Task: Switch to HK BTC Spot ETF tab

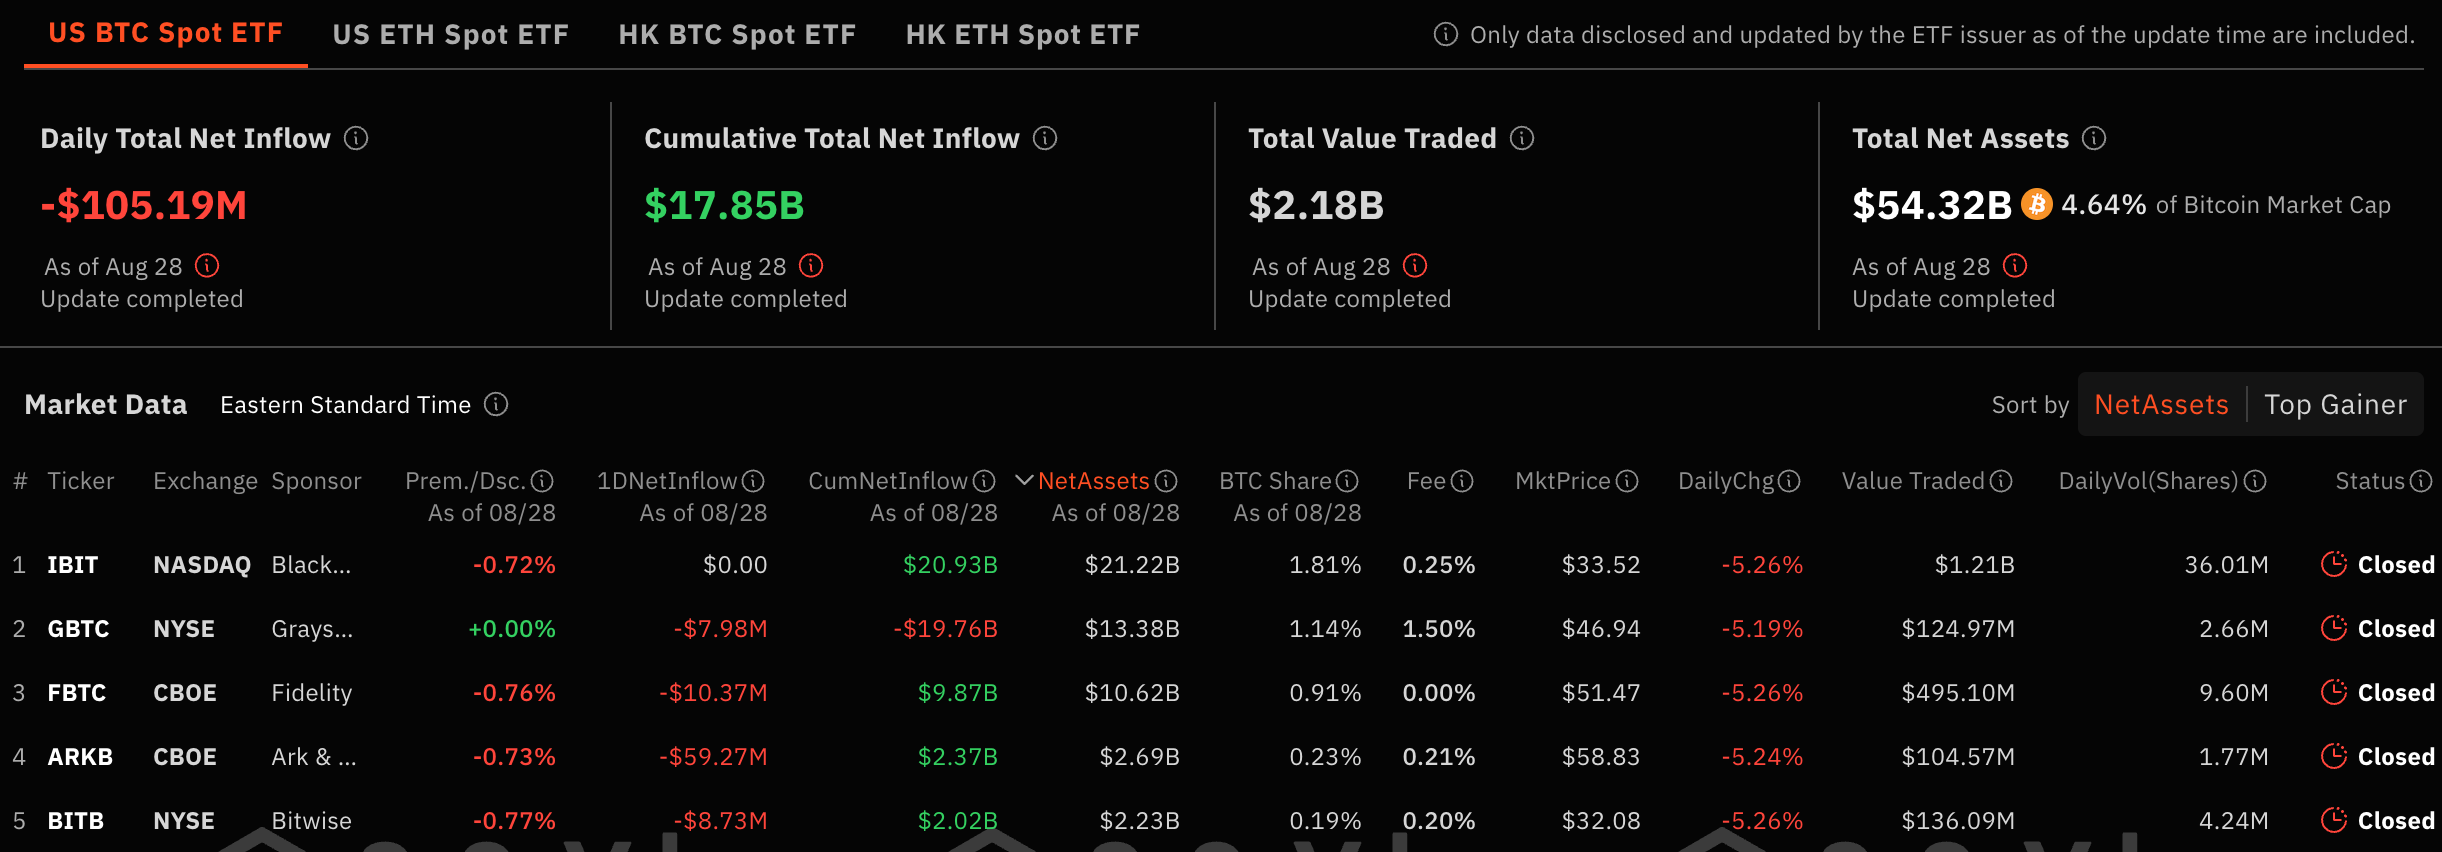Action: (737, 35)
